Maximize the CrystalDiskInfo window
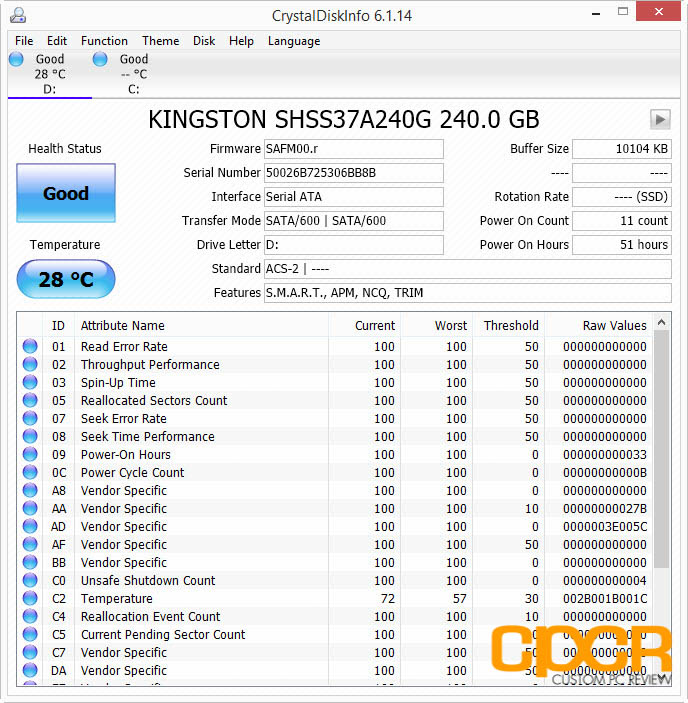 point(623,12)
